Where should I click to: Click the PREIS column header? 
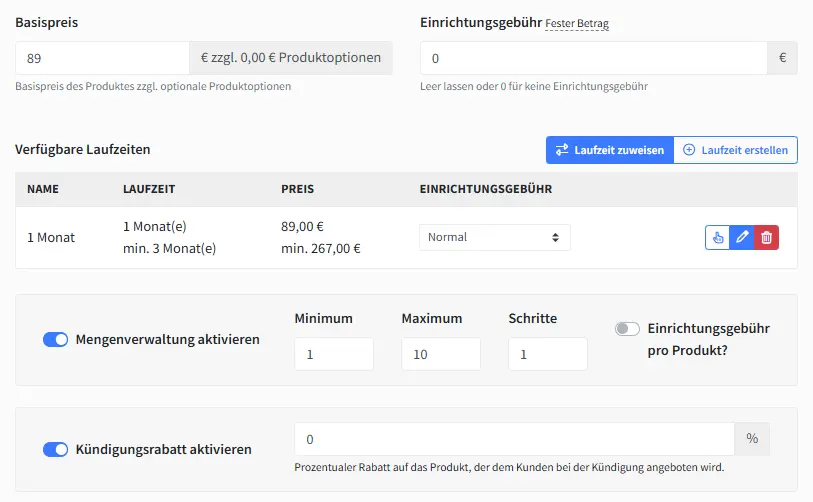pos(298,189)
